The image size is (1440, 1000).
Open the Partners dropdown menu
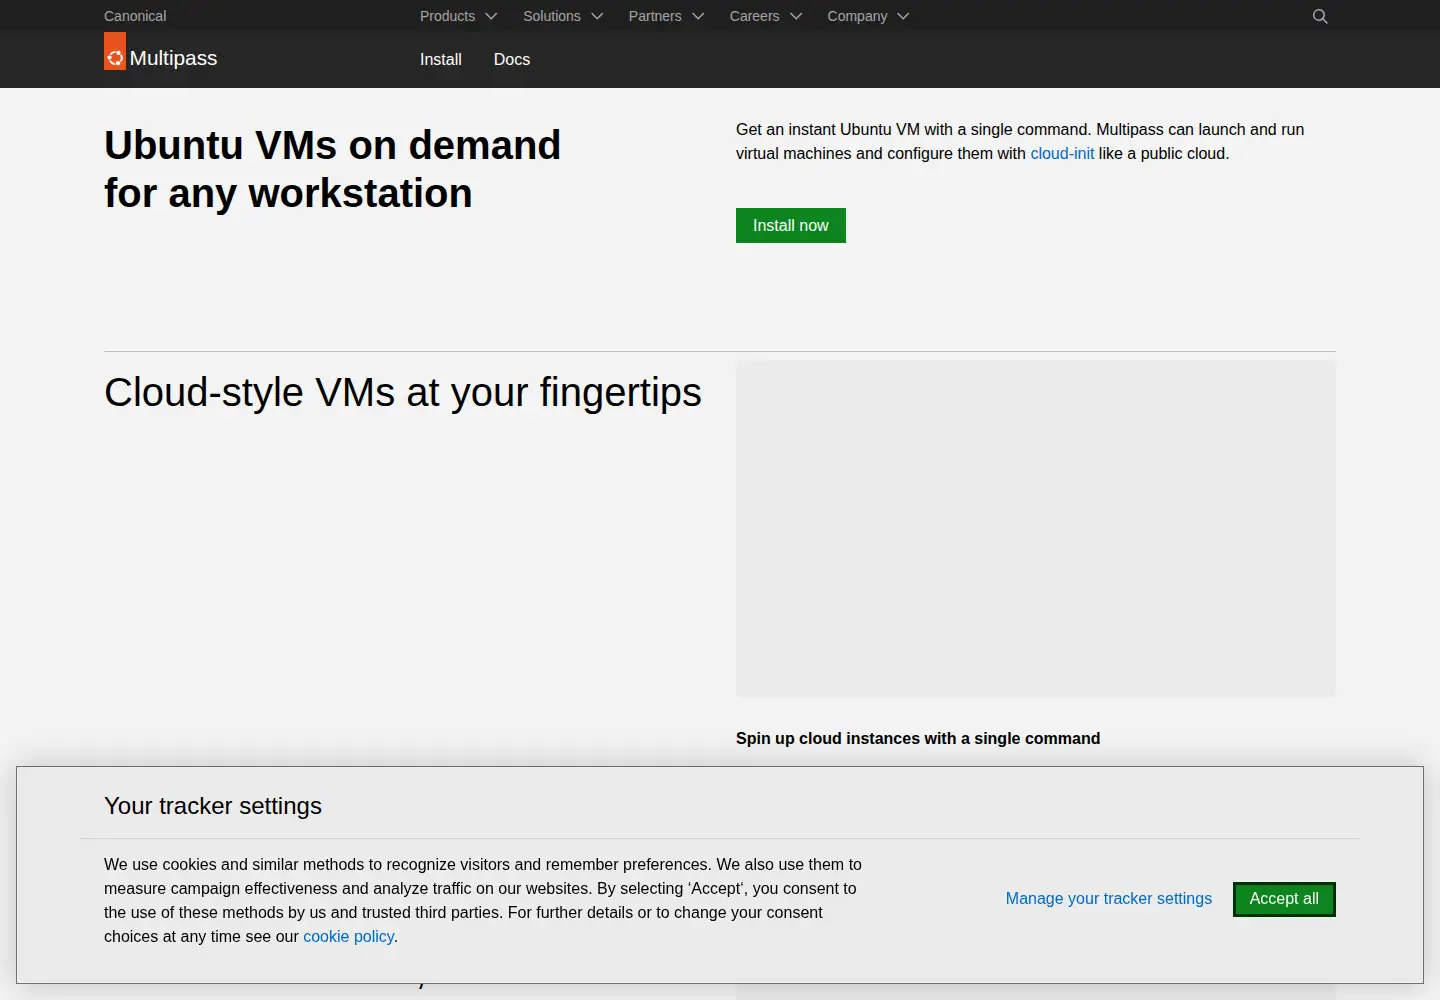click(666, 16)
